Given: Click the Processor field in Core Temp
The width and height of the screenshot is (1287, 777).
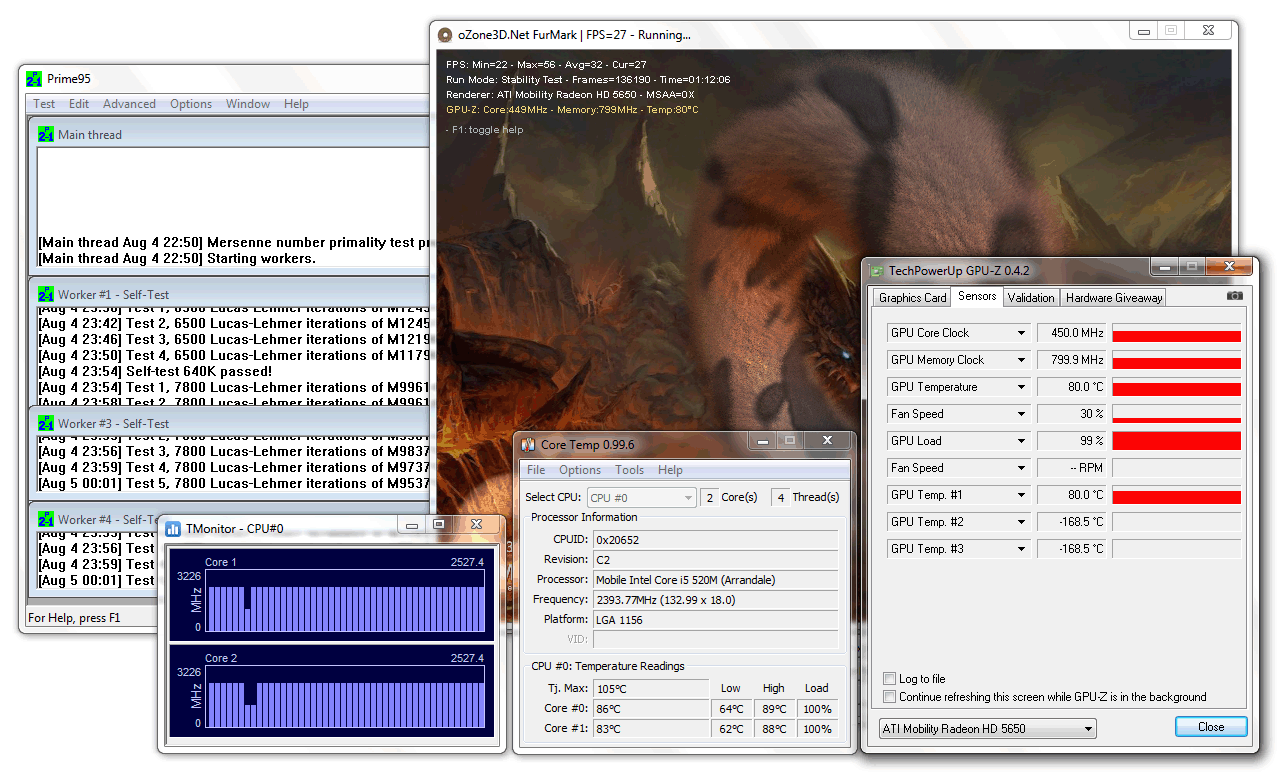Looking at the screenshot, I should pyautogui.click(x=715, y=580).
